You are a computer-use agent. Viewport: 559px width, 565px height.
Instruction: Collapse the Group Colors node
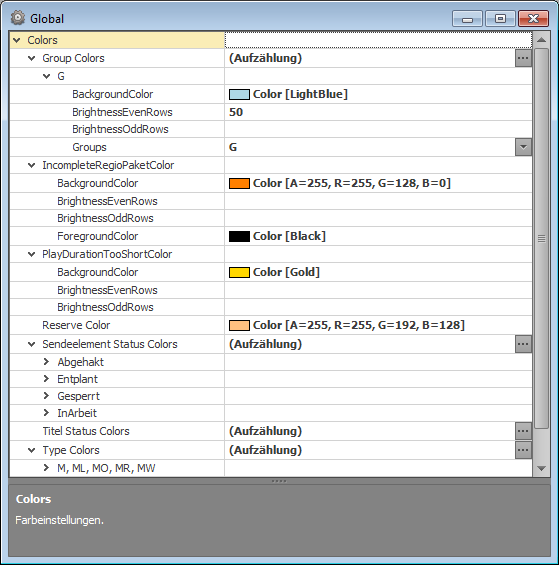32,58
